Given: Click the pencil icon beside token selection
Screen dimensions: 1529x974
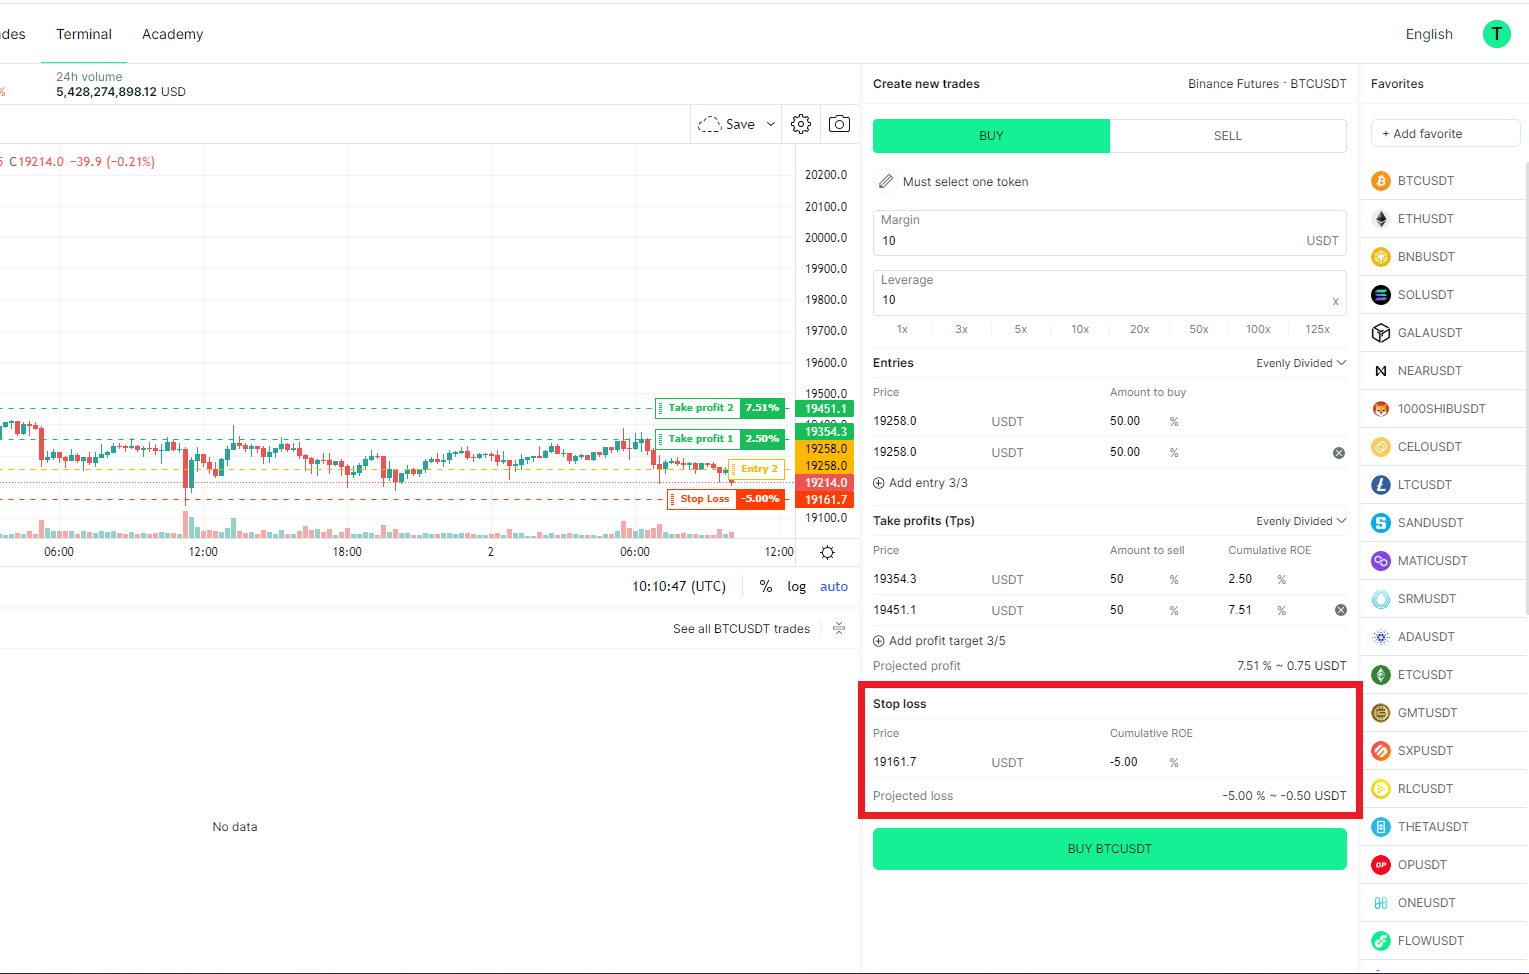Looking at the screenshot, I should [x=886, y=182].
